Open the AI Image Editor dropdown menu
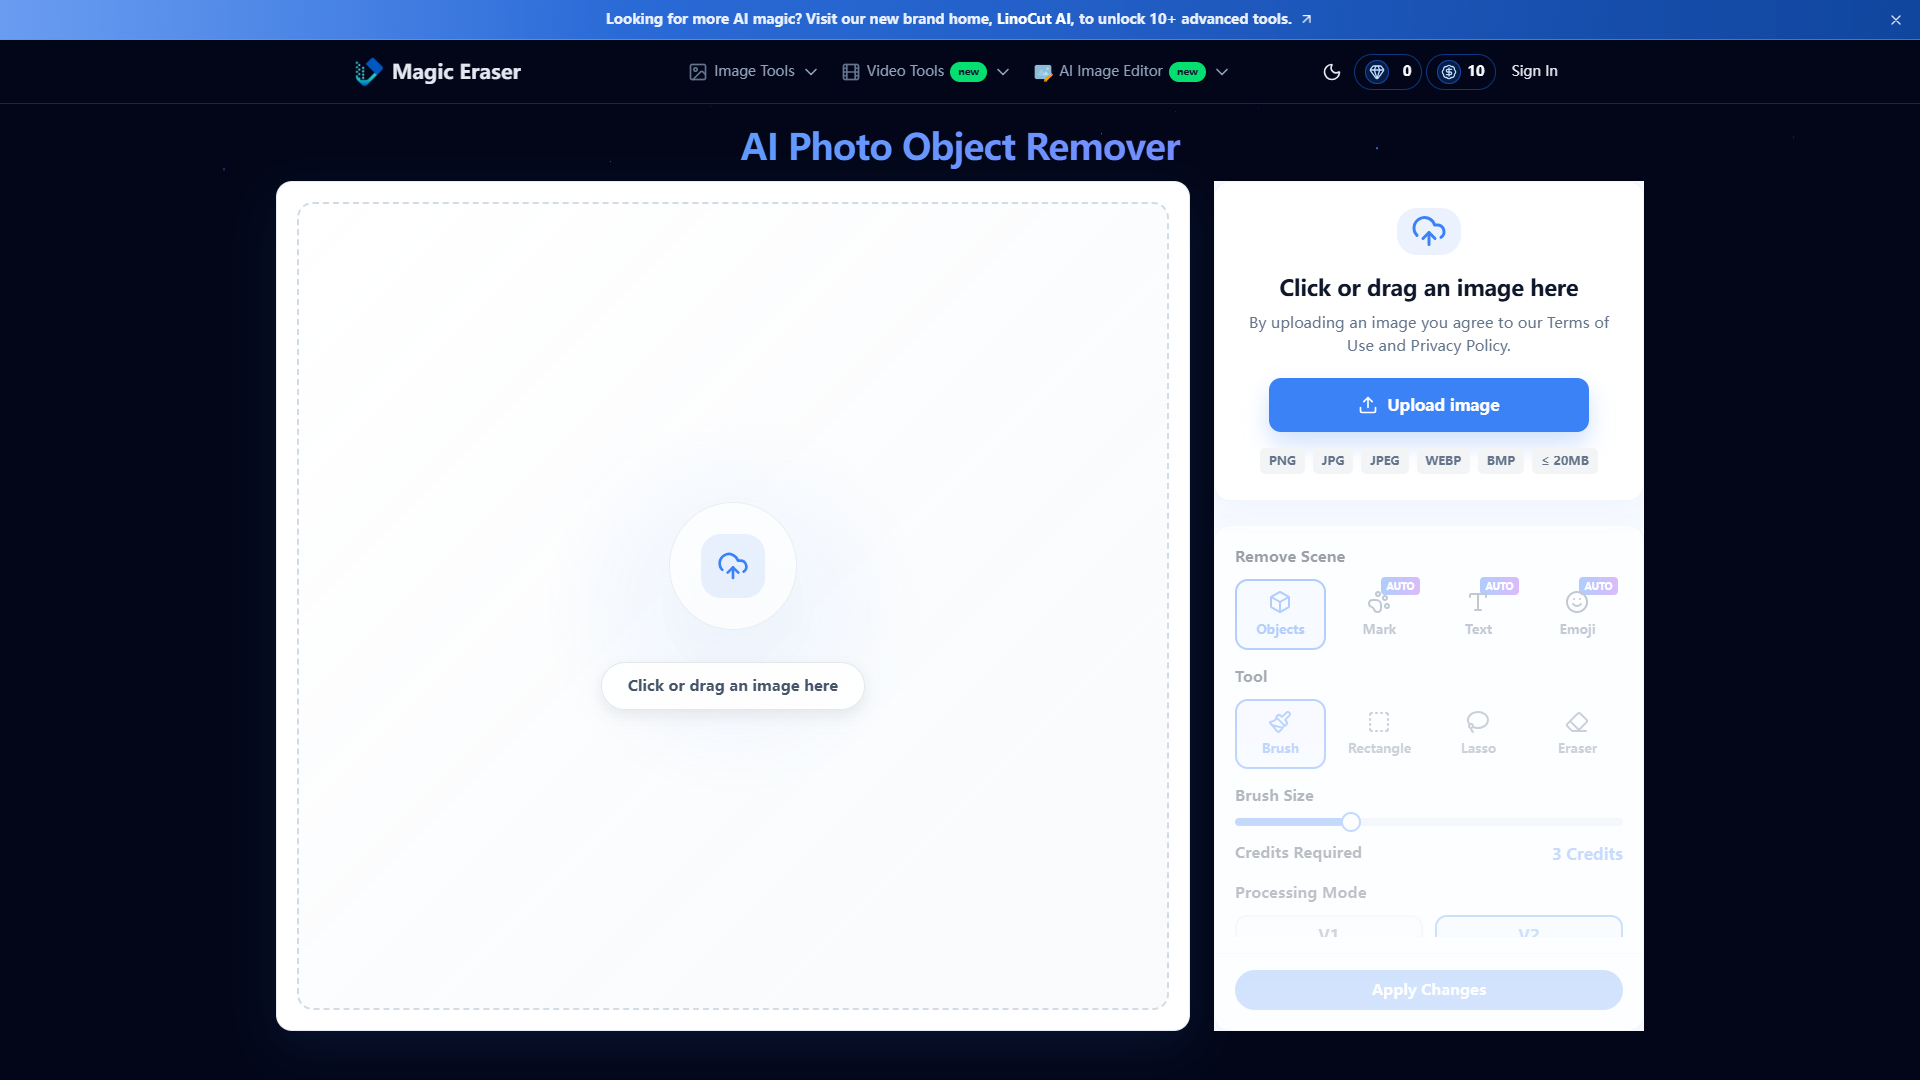Viewport: 1920px width, 1080px height. tap(1131, 71)
